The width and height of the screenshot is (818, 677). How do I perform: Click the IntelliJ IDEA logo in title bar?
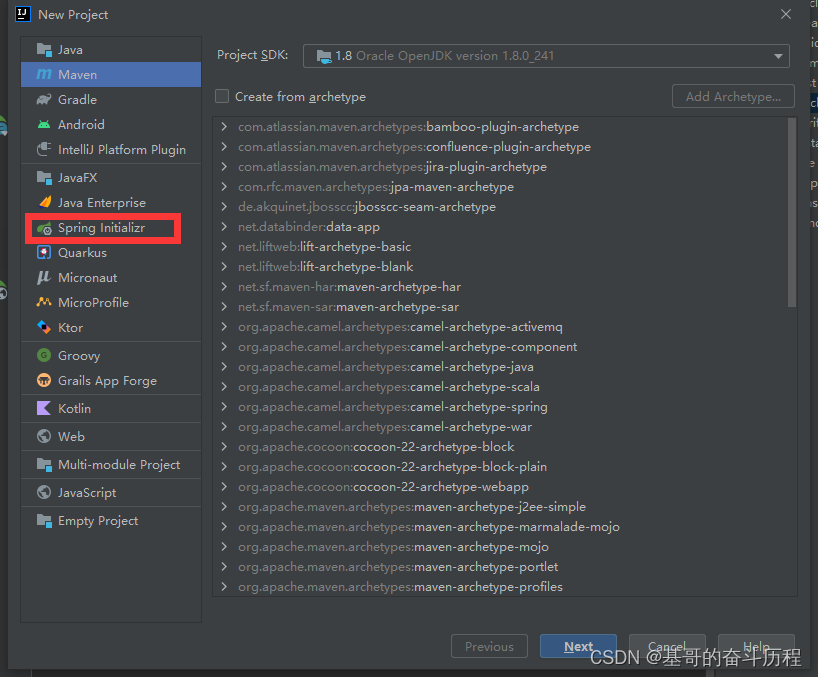[23, 14]
